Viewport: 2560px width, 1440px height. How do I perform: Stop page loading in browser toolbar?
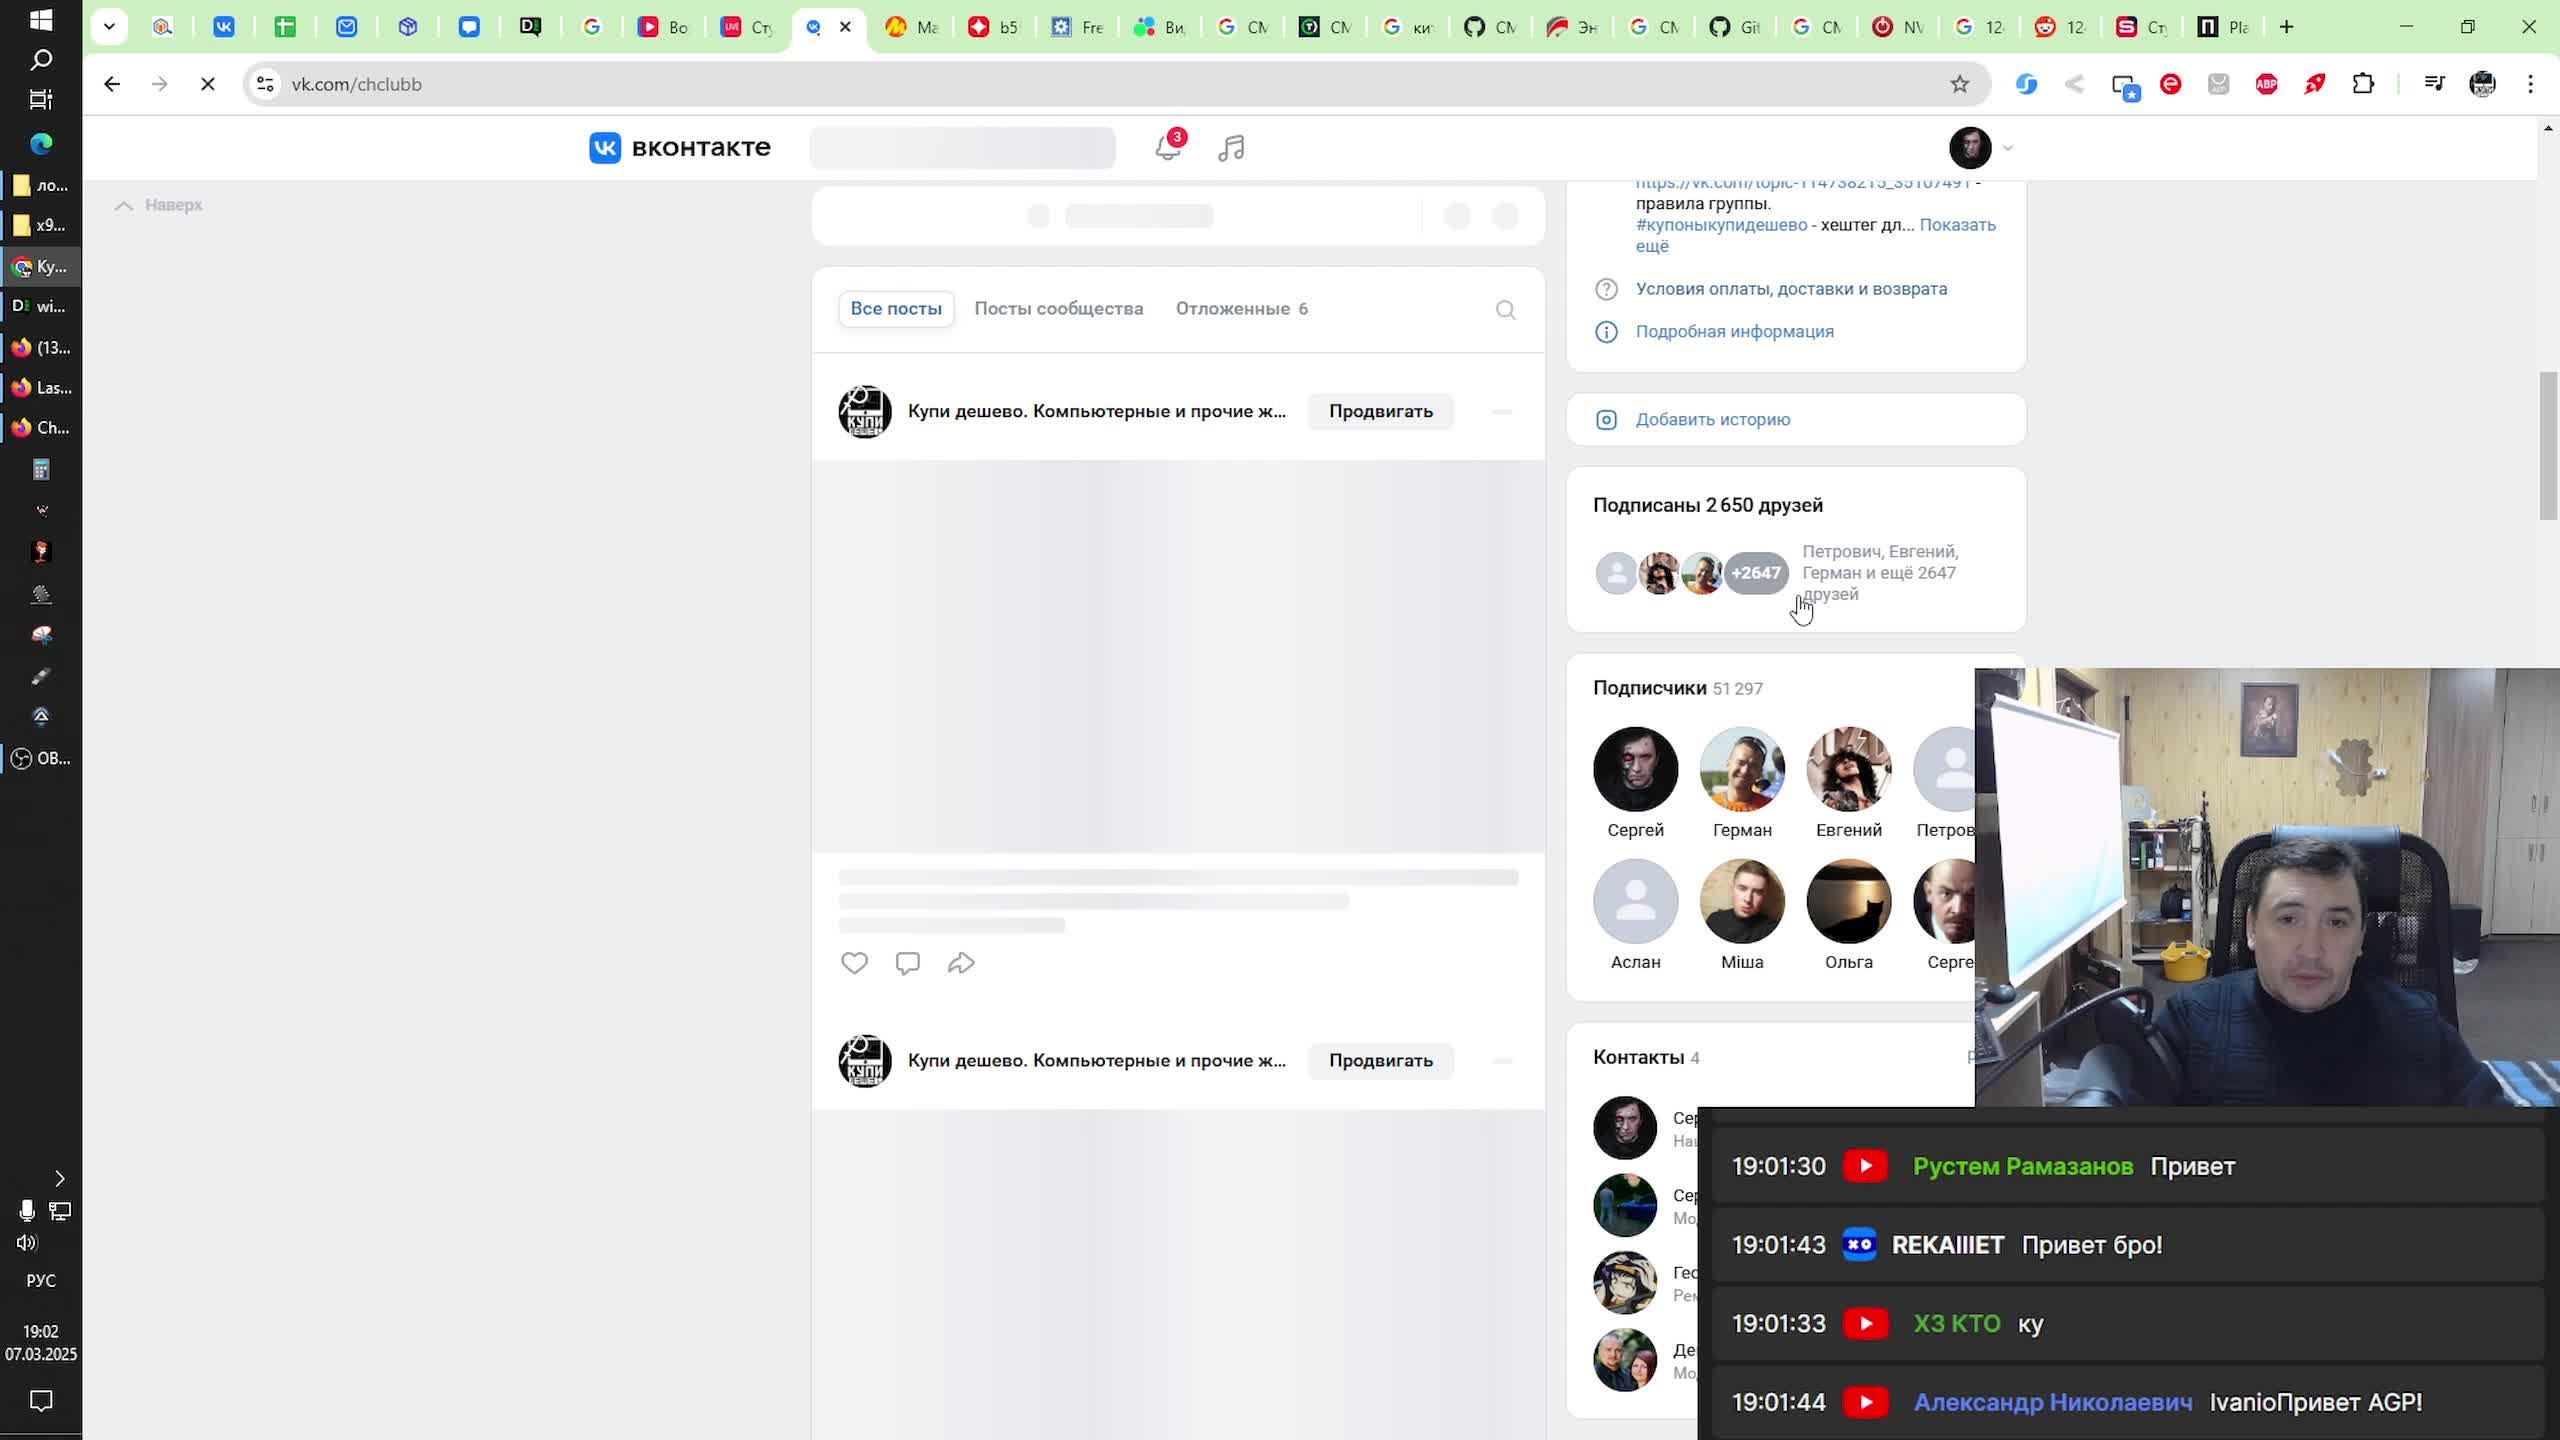coord(208,84)
